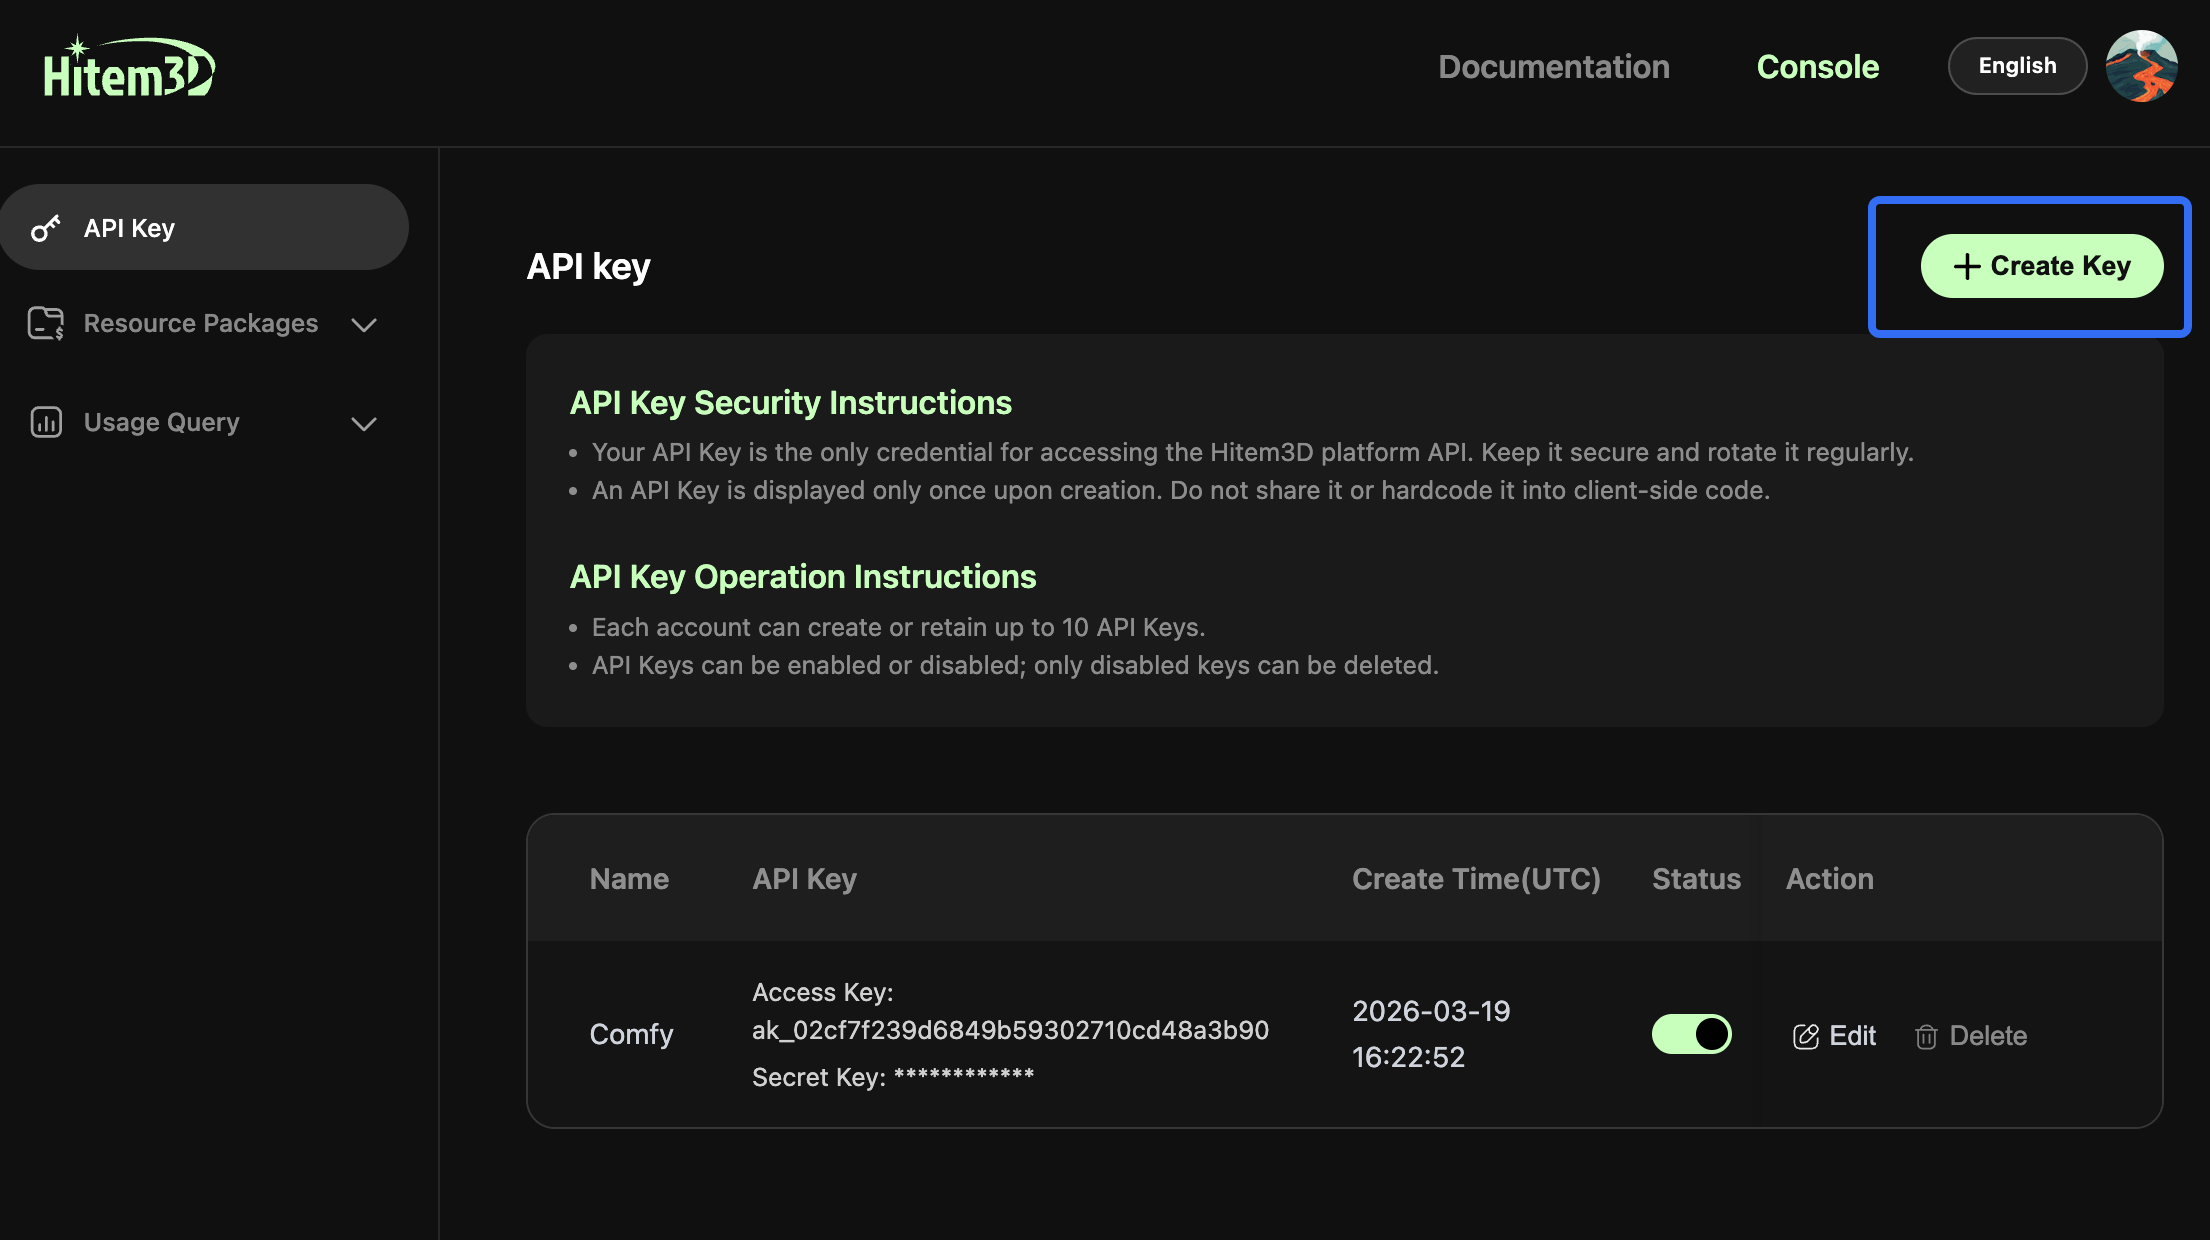The width and height of the screenshot is (2210, 1240).
Task: Click the plus icon in Create Key
Action: coord(1966,266)
